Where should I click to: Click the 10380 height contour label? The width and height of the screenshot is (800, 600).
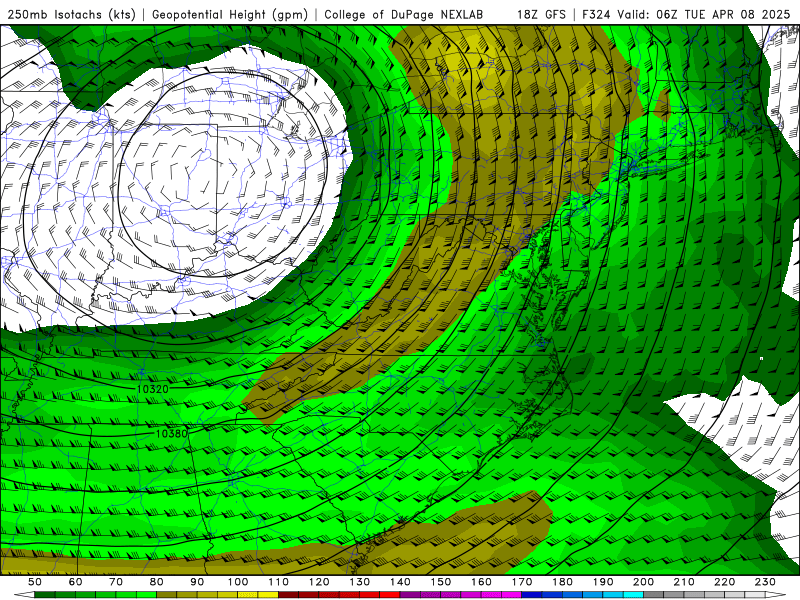(x=171, y=434)
